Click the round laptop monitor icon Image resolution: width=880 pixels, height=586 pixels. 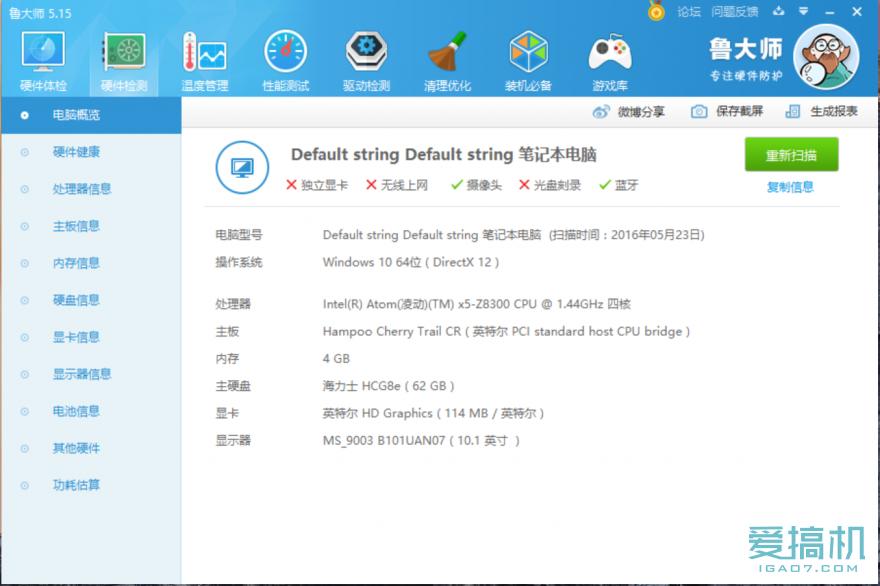(x=242, y=167)
